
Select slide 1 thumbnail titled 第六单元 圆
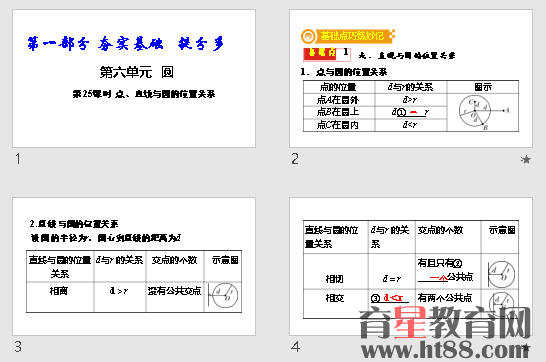[x=134, y=78]
